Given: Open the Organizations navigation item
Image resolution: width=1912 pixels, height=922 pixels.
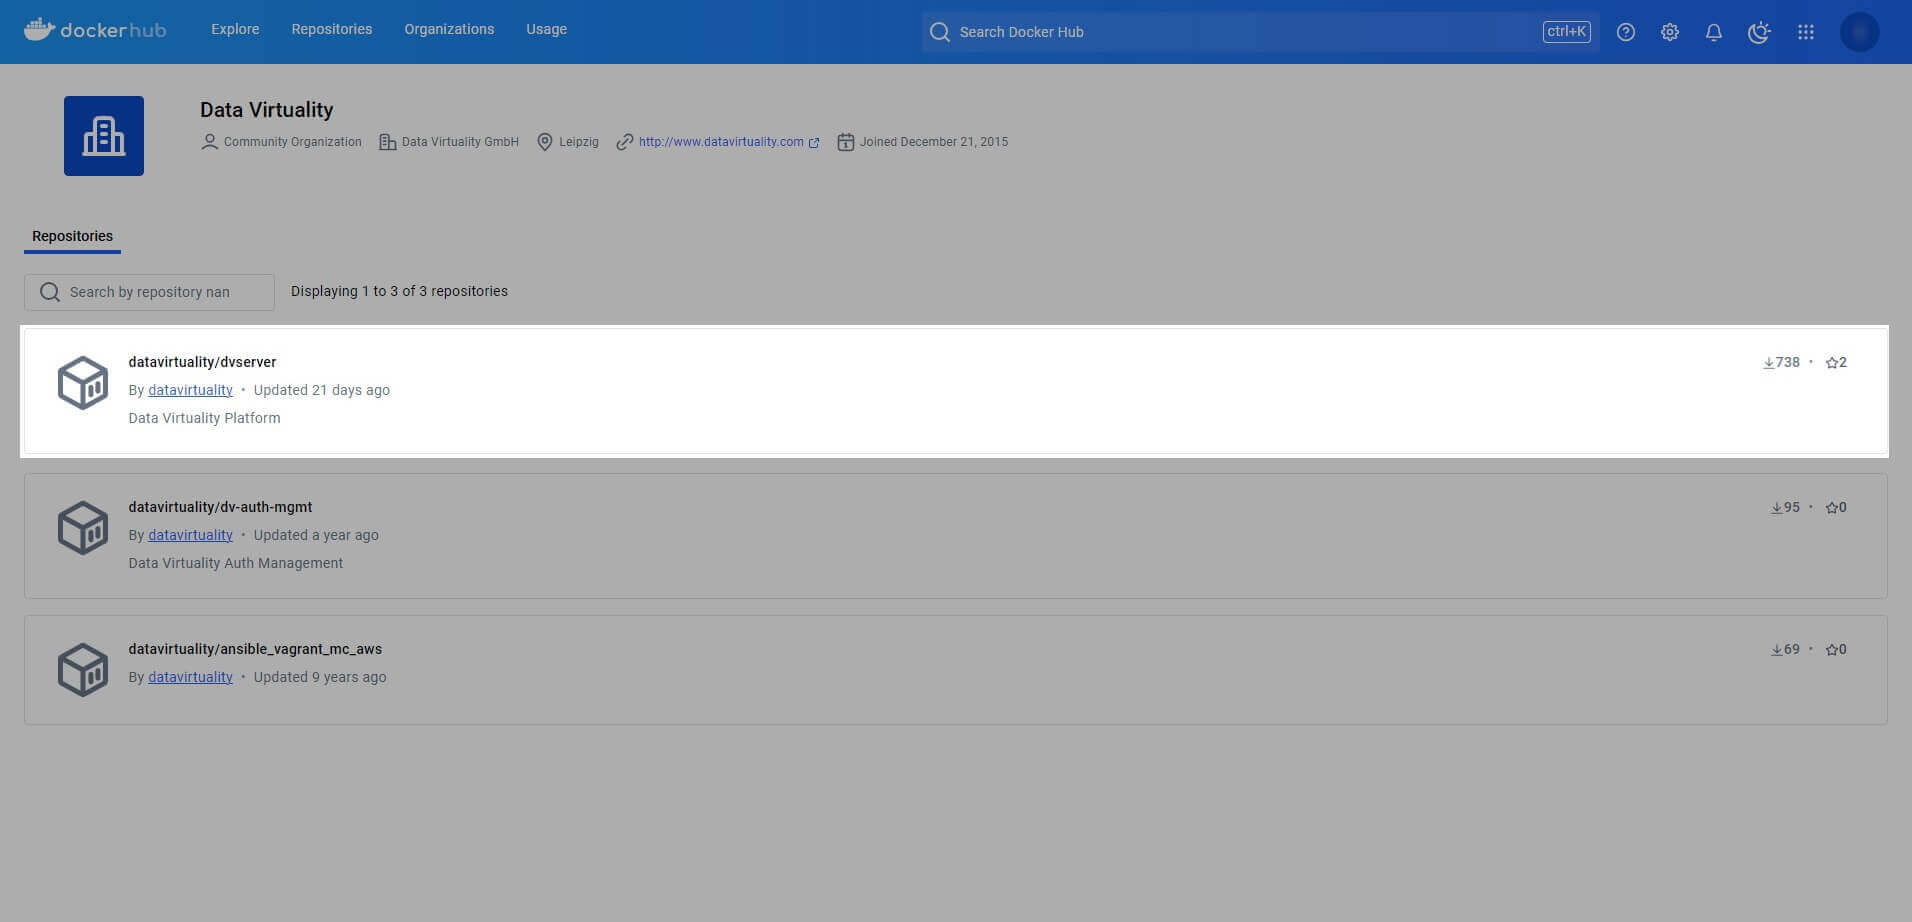Looking at the screenshot, I should (x=449, y=30).
